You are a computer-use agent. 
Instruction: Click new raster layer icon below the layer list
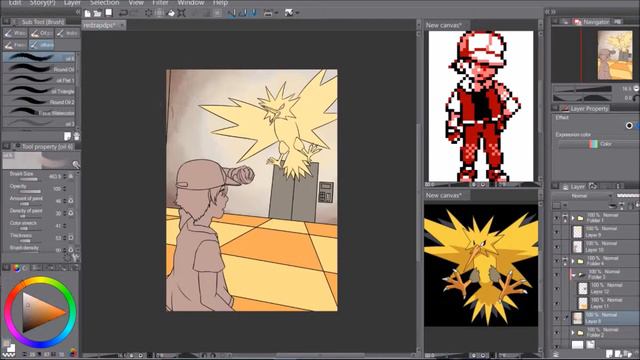click(609, 353)
